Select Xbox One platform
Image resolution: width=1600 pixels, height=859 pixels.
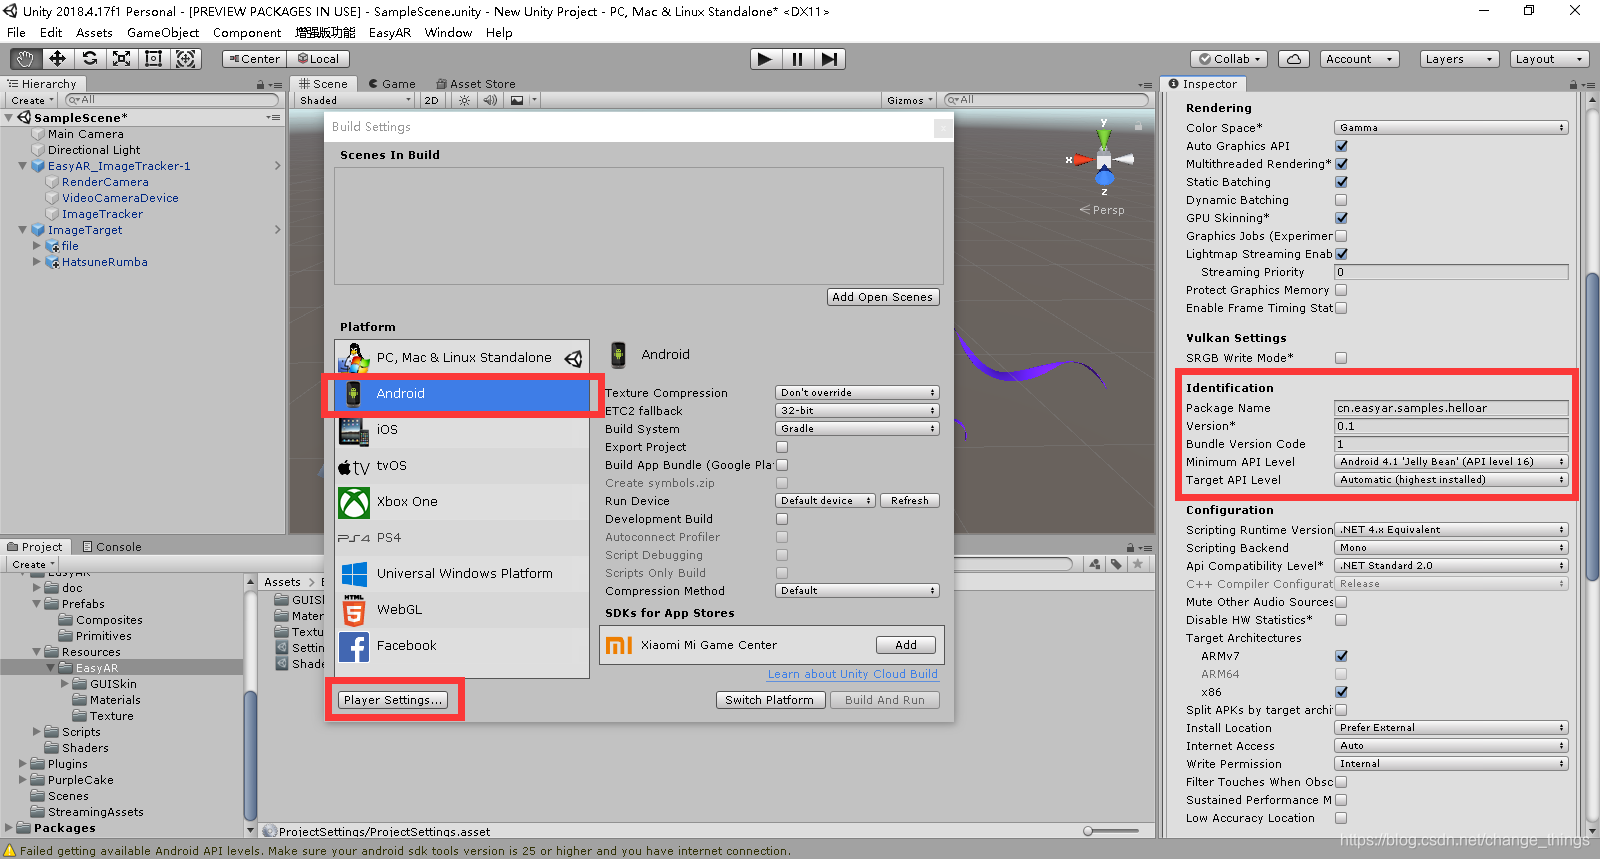[x=462, y=502]
